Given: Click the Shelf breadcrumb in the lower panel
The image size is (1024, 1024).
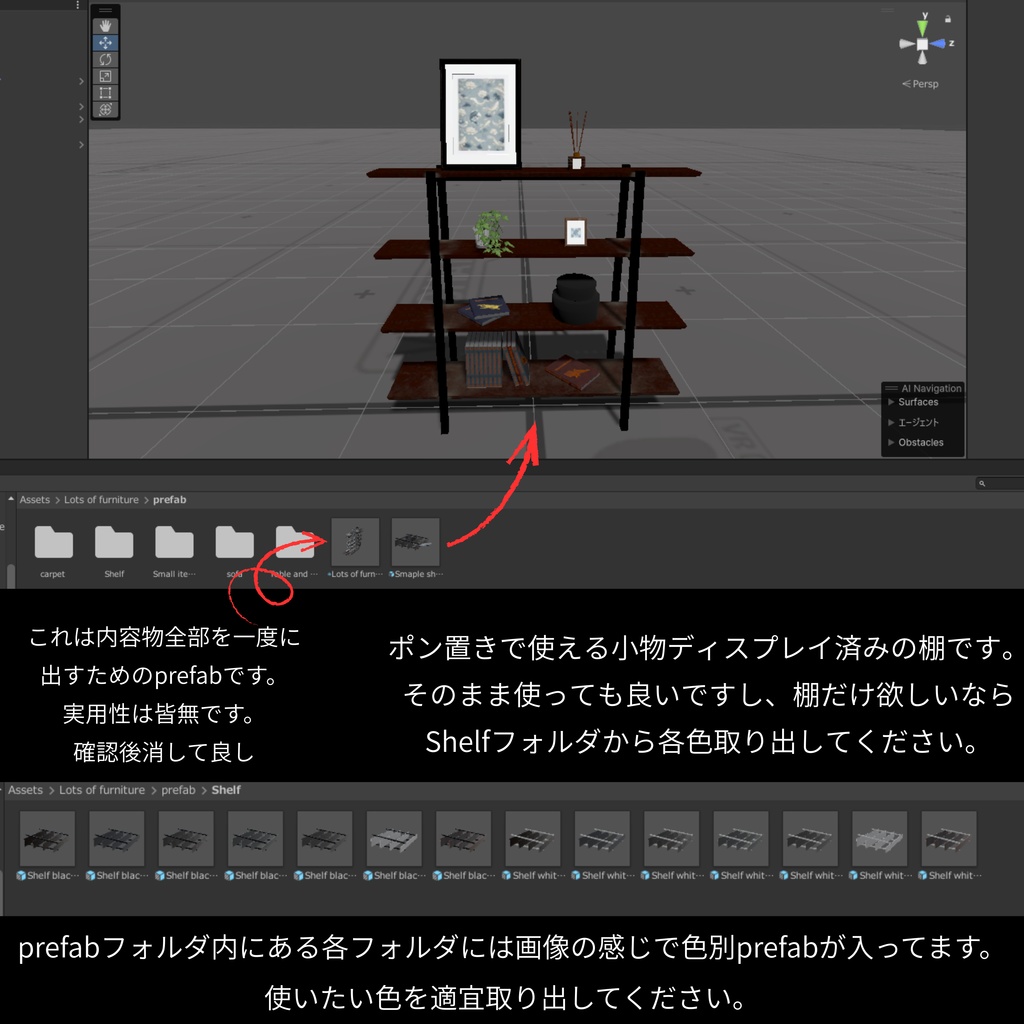Looking at the screenshot, I should point(225,789).
